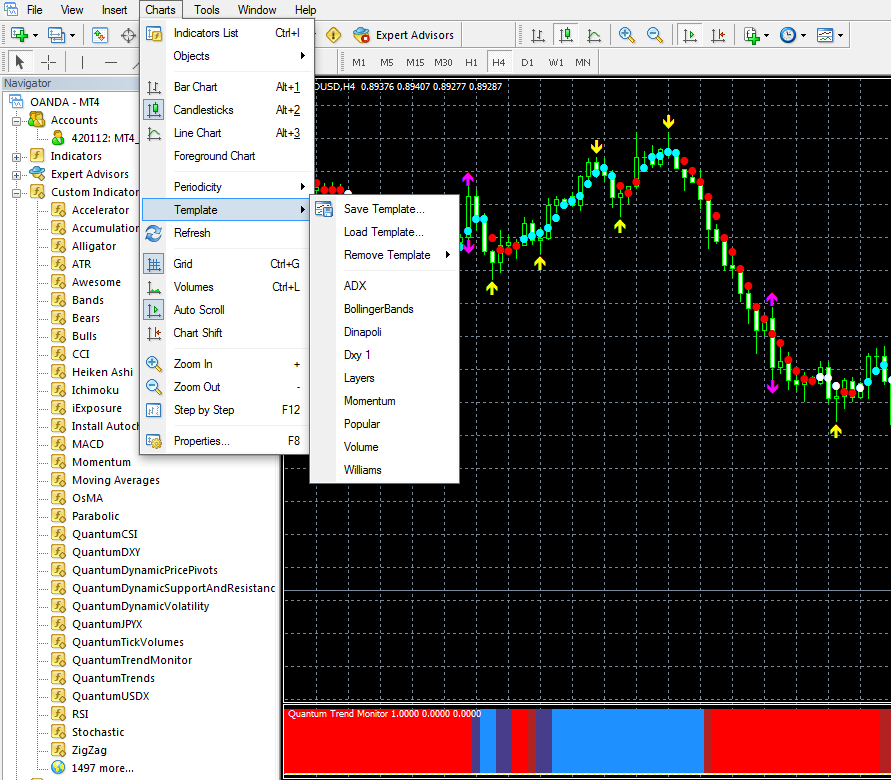The height and width of the screenshot is (780, 891).
Task: Open the periodicity clock toolbar icon
Action: click(x=788, y=35)
